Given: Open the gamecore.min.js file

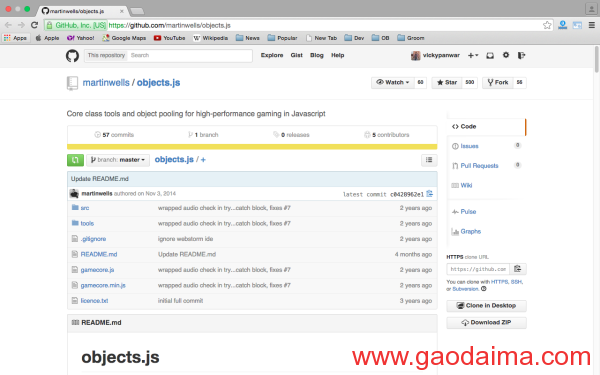Looking at the screenshot, I should point(103,285).
